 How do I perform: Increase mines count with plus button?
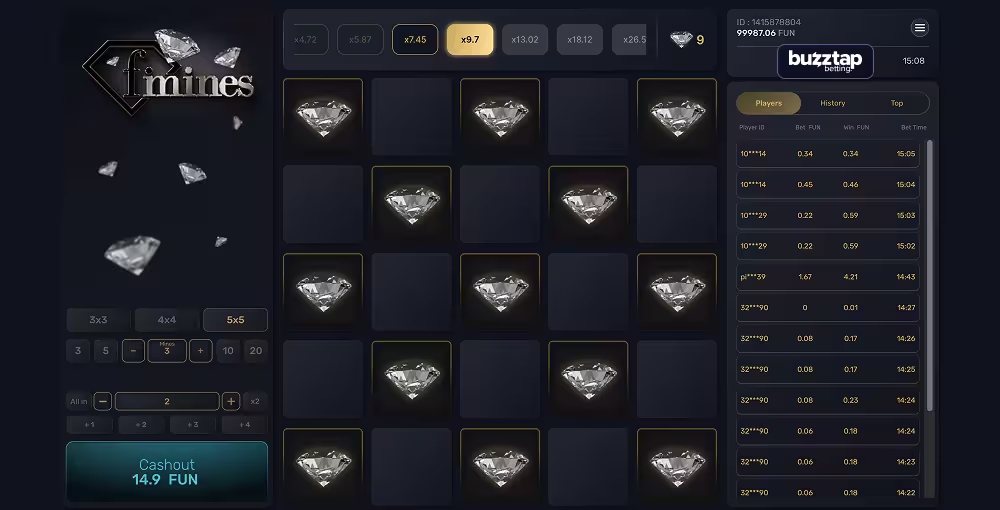(x=200, y=351)
